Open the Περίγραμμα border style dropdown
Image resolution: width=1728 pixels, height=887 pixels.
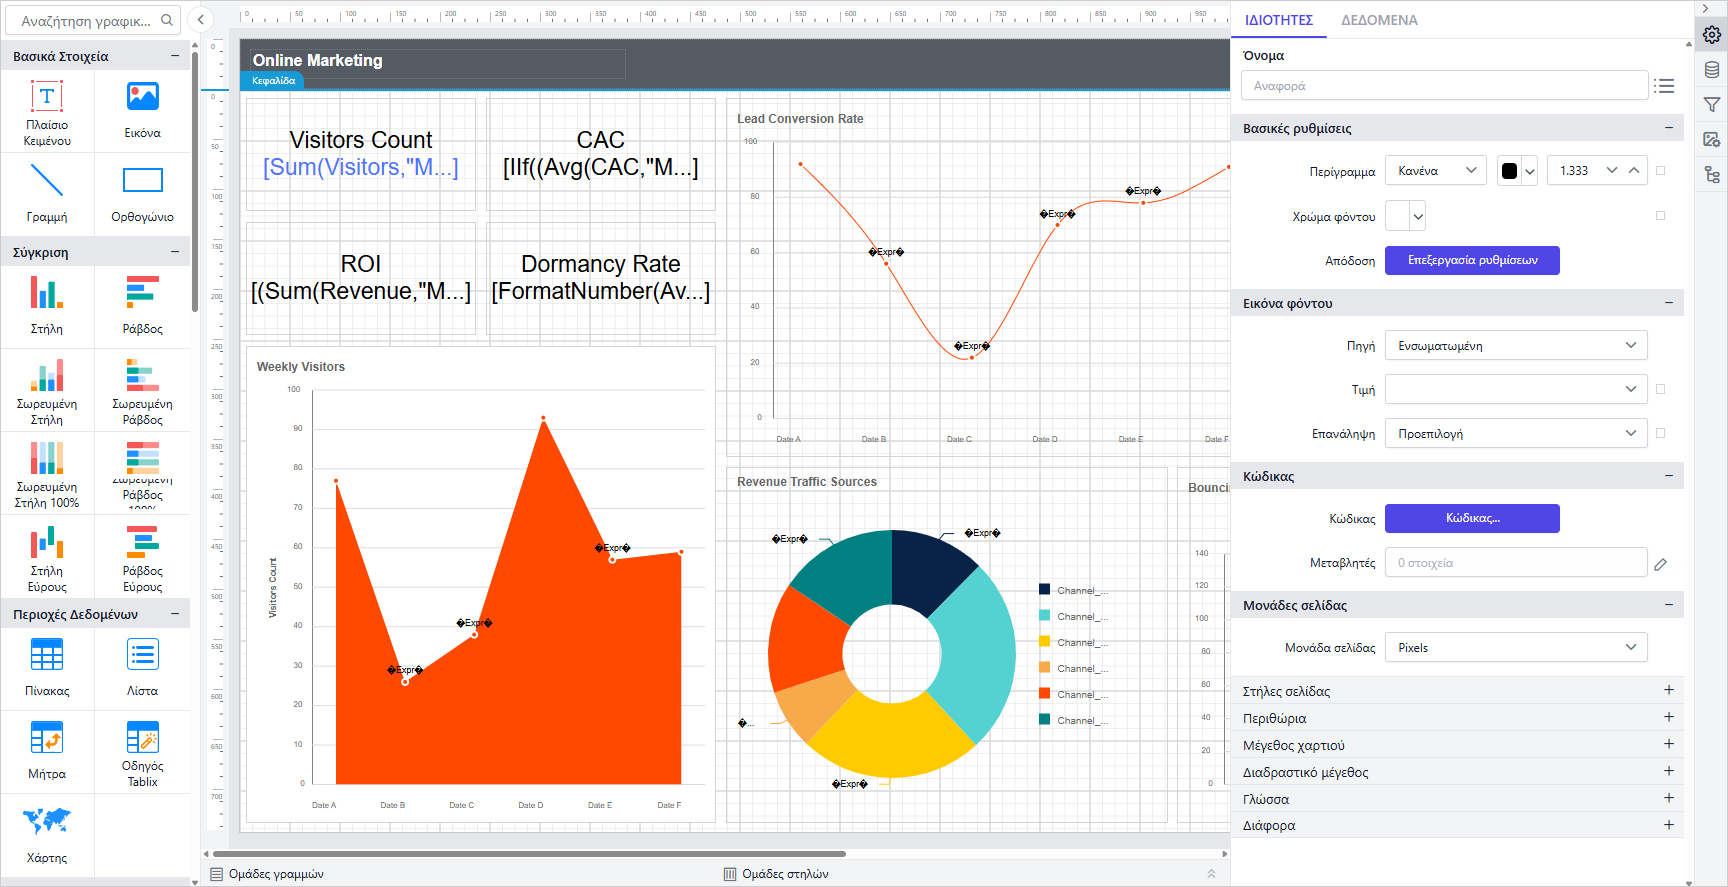click(1436, 171)
